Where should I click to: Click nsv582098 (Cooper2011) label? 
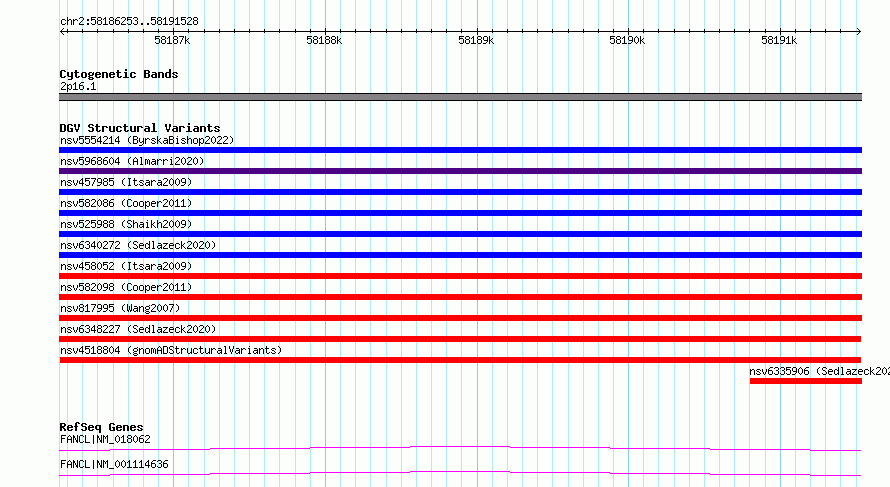tap(126, 287)
